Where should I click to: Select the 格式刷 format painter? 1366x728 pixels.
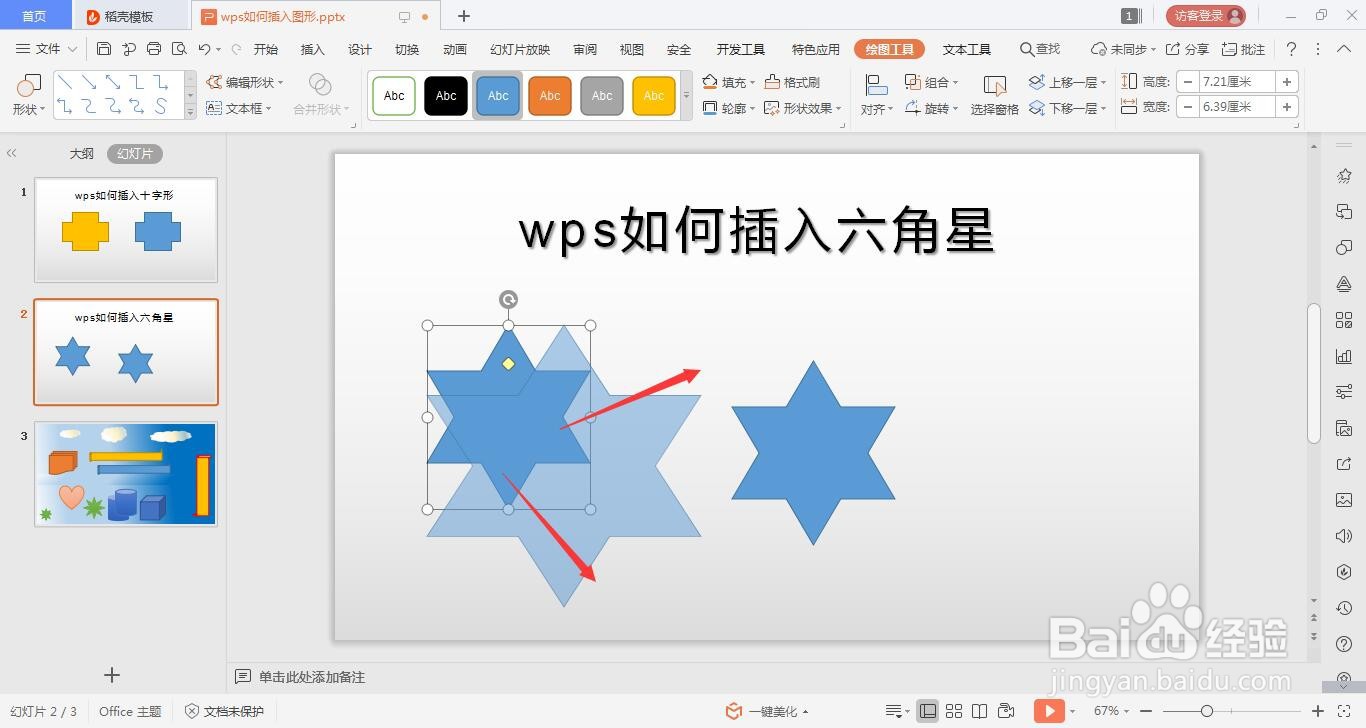pos(793,82)
